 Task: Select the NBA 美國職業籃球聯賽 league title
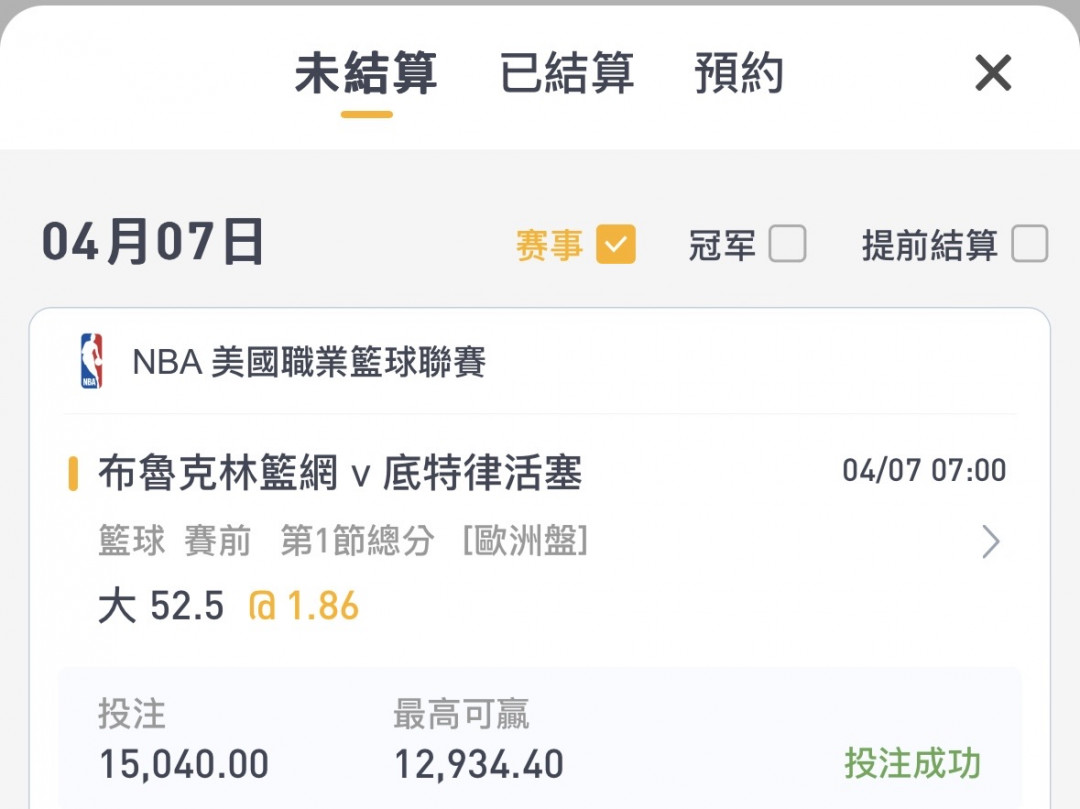[309, 362]
